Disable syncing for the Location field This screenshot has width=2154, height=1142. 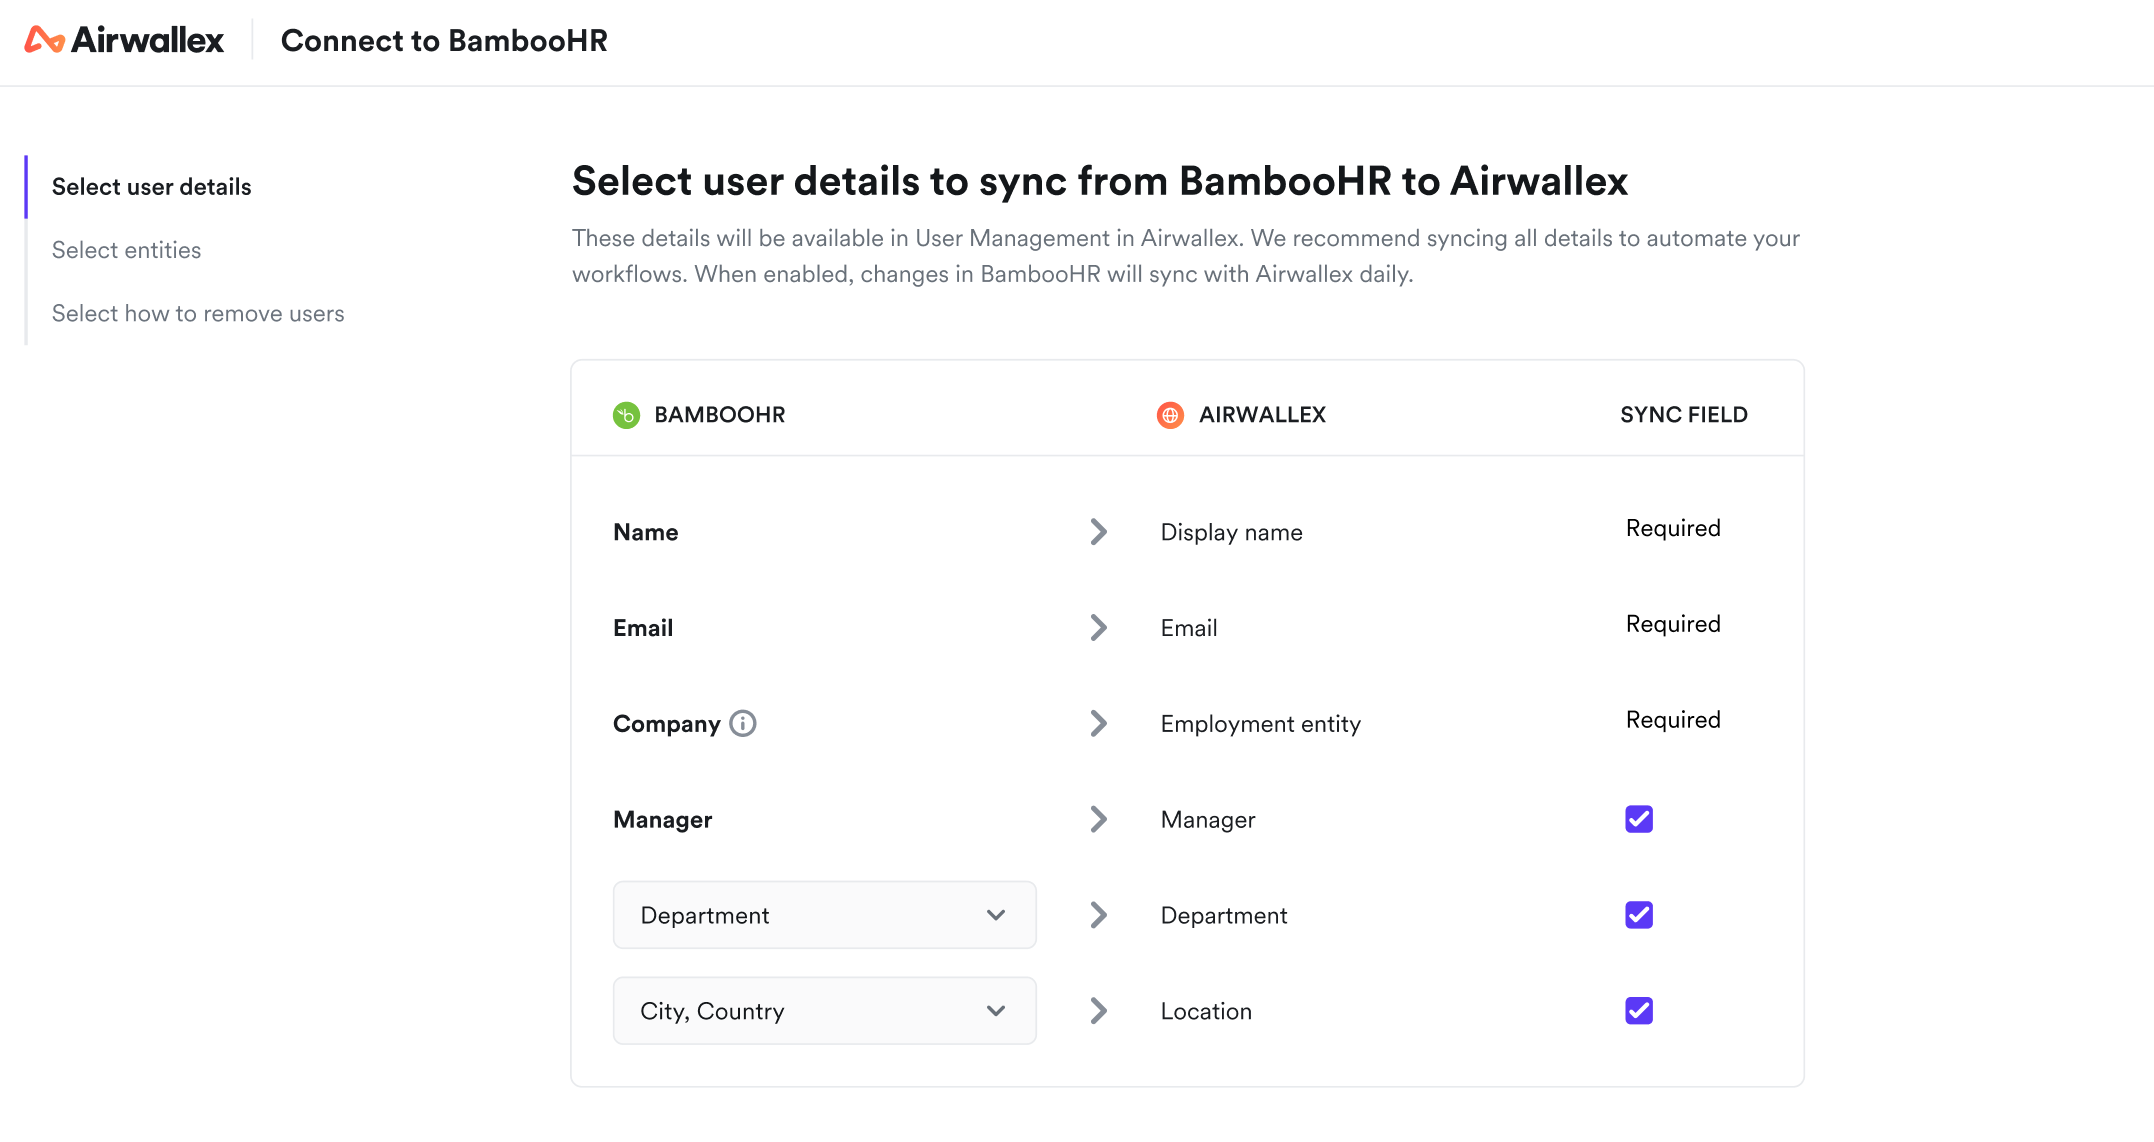click(1638, 1011)
